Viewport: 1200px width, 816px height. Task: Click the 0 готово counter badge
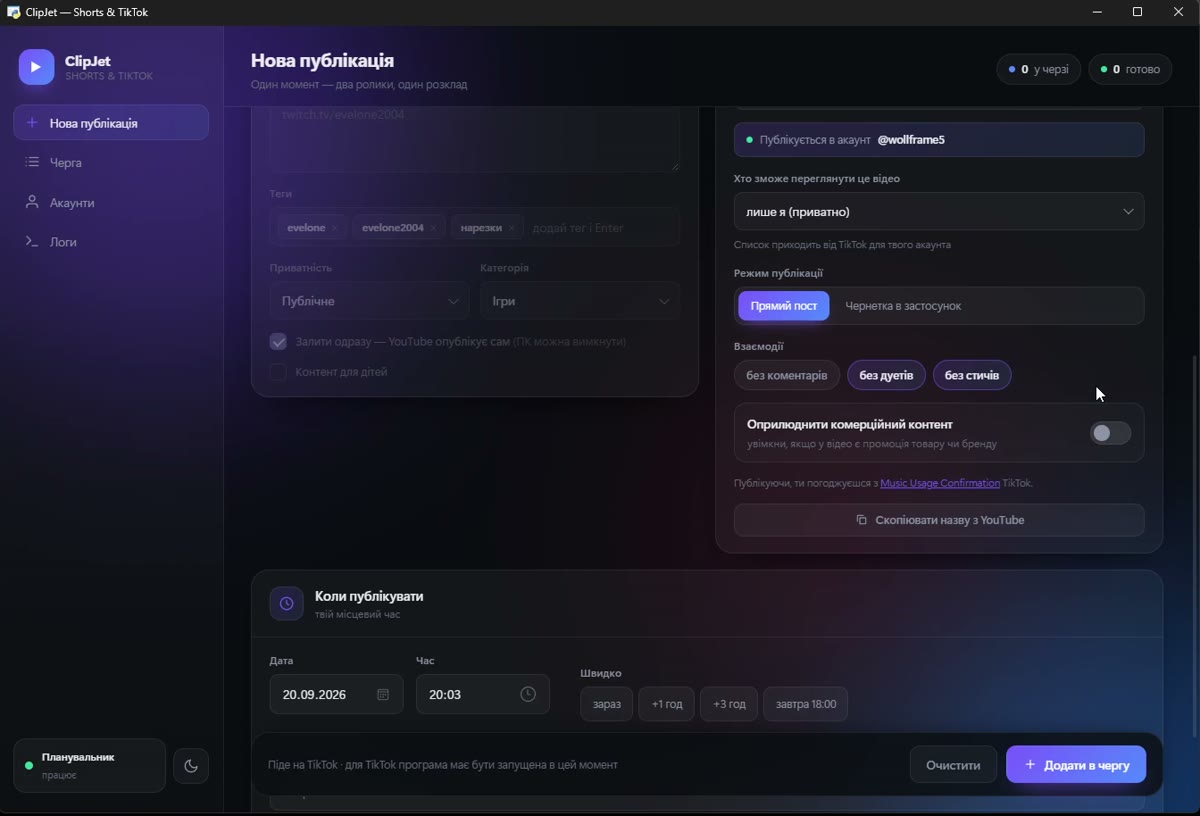(x=1130, y=69)
